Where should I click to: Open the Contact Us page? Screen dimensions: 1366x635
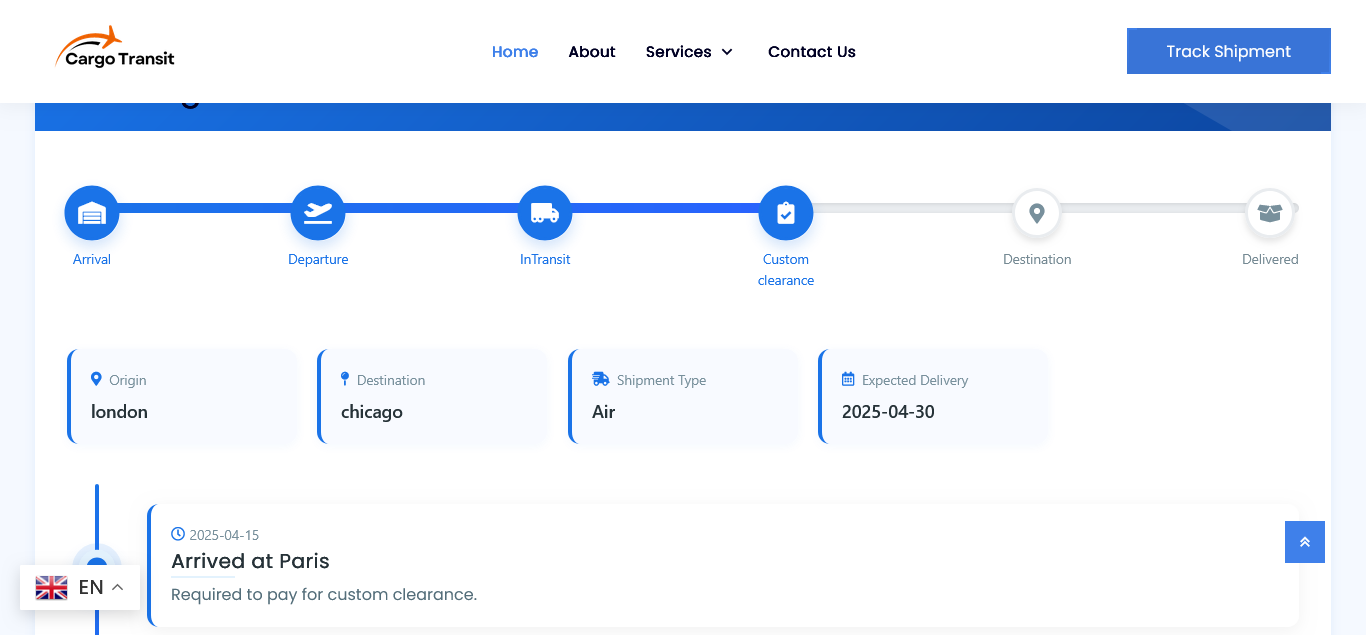click(812, 52)
